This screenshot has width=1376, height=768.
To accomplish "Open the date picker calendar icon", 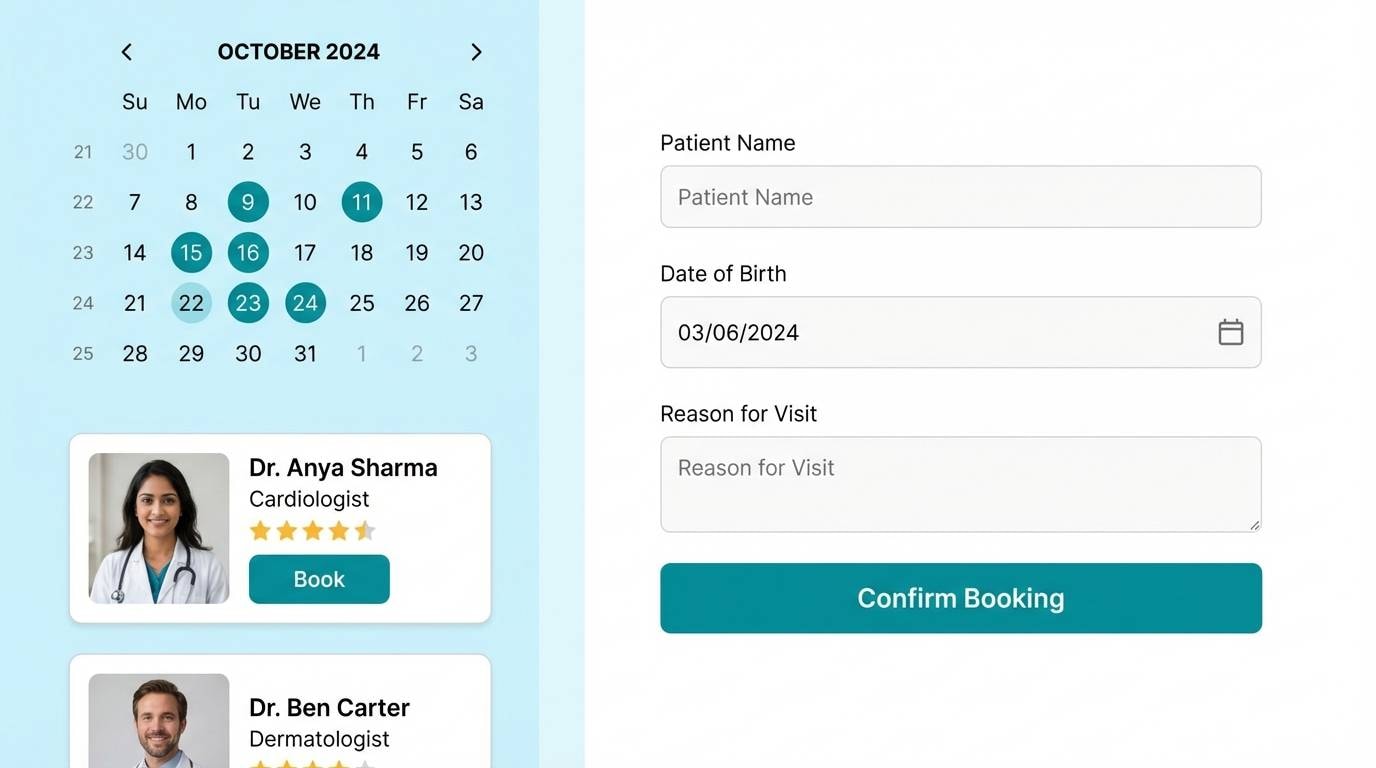I will click(1231, 331).
